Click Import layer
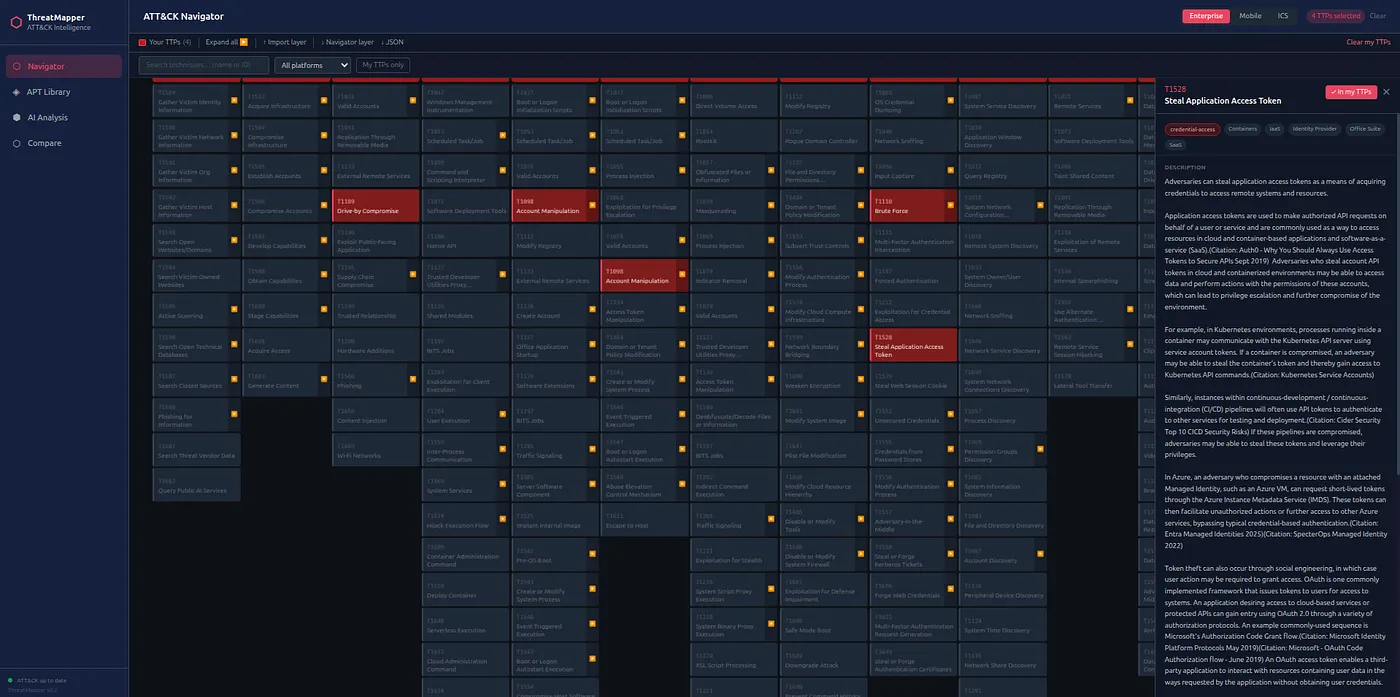Screen dimensions: 1400x697 click(x=285, y=42)
